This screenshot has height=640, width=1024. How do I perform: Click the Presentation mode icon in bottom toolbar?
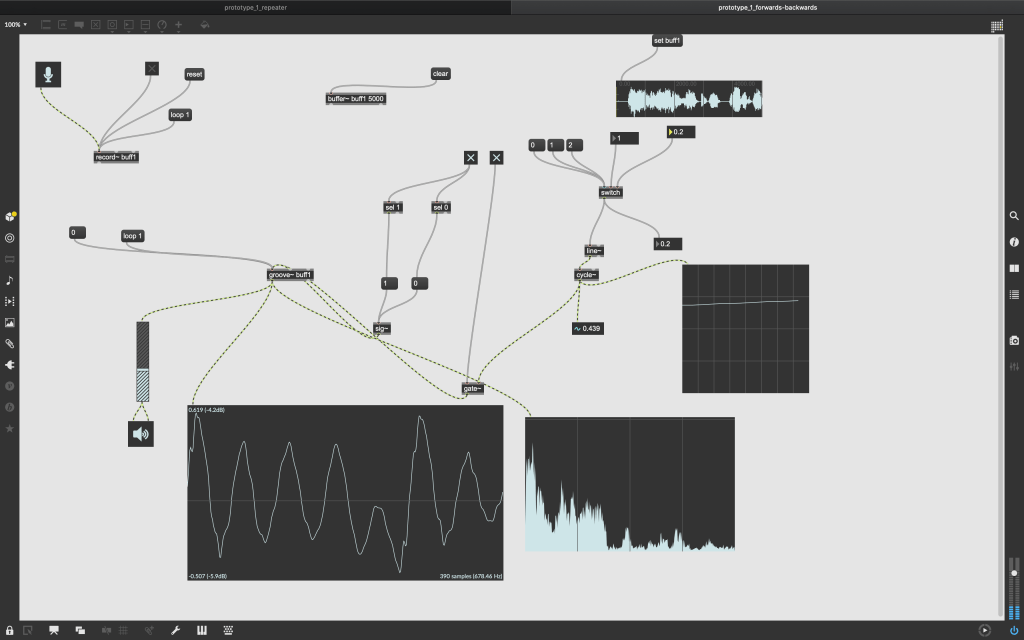coord(54,630)
